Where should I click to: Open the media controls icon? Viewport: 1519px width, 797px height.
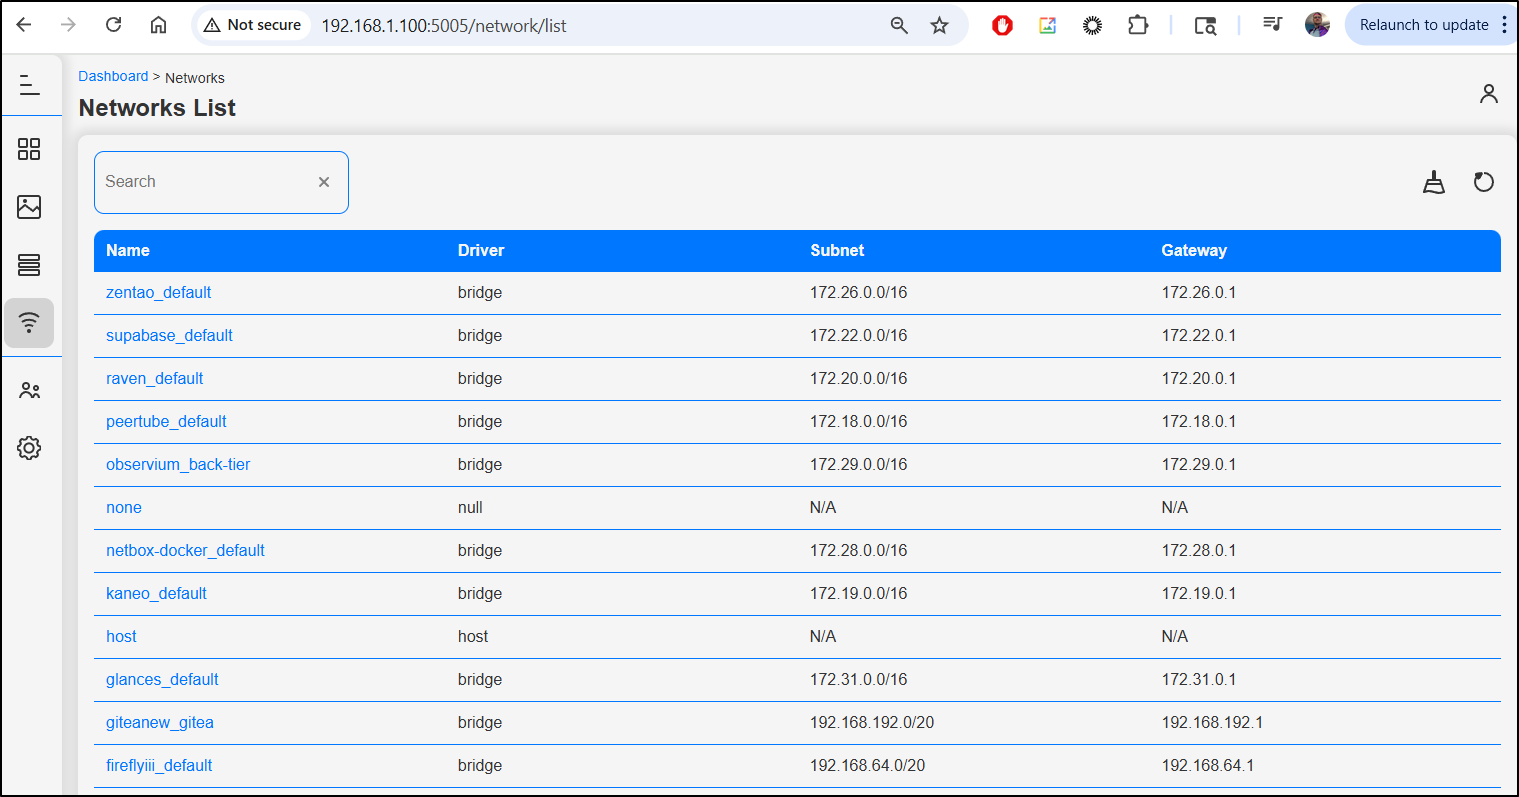tap(1272, 24)
